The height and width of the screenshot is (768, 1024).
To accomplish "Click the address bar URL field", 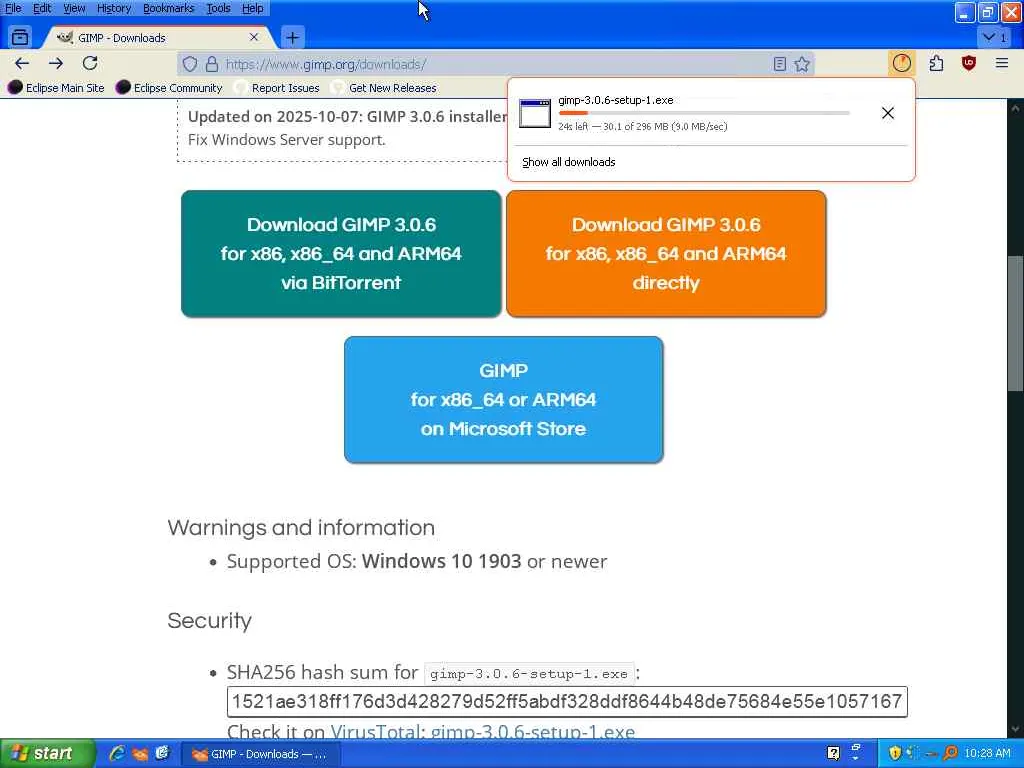I will [496, 64].
